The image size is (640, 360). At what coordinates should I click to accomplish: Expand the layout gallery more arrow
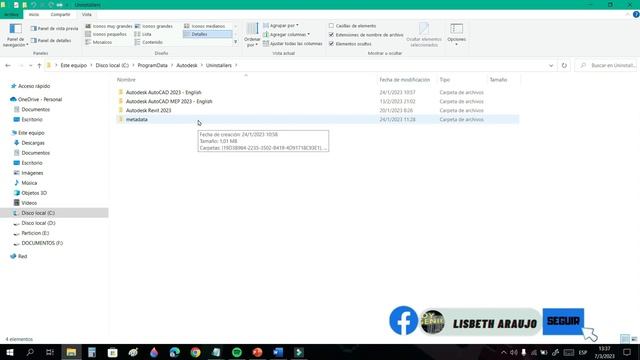pyautogui.click(x=236, y=42)
